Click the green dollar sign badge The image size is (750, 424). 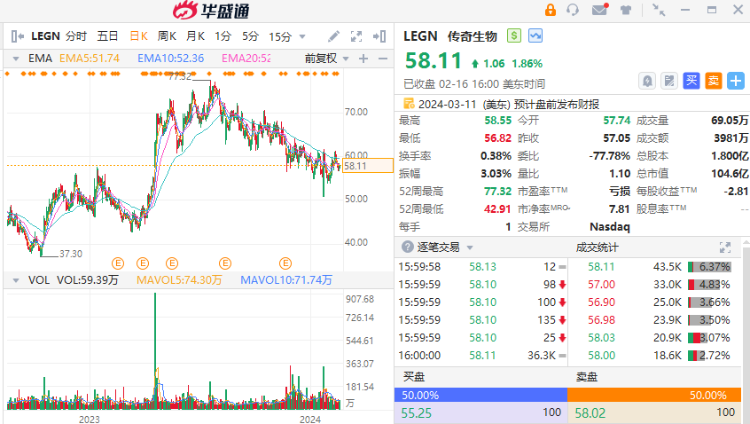click(514, 35)
